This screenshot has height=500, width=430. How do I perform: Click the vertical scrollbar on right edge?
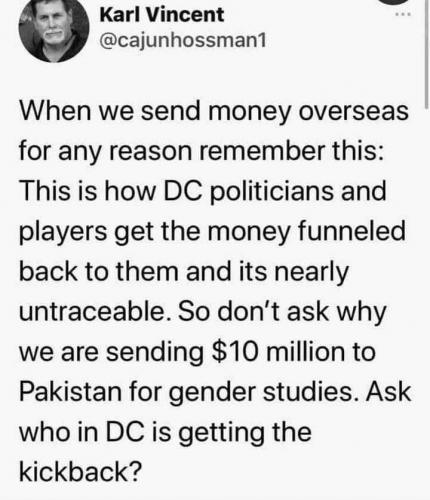426,53
